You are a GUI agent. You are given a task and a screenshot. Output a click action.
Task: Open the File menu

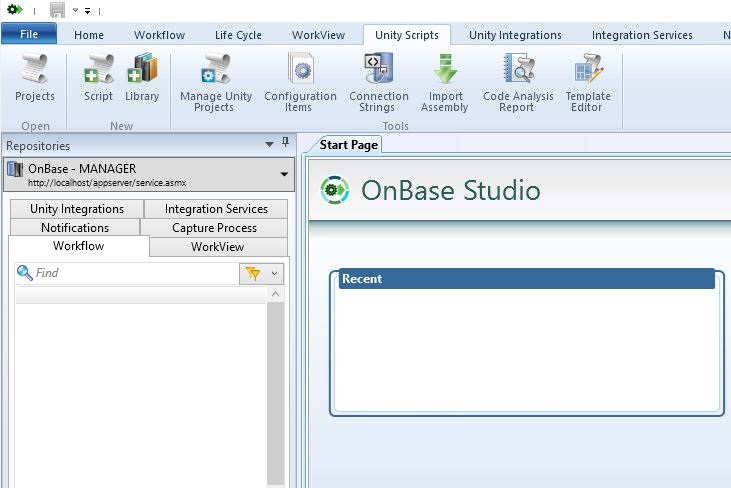tap(29, 34)
